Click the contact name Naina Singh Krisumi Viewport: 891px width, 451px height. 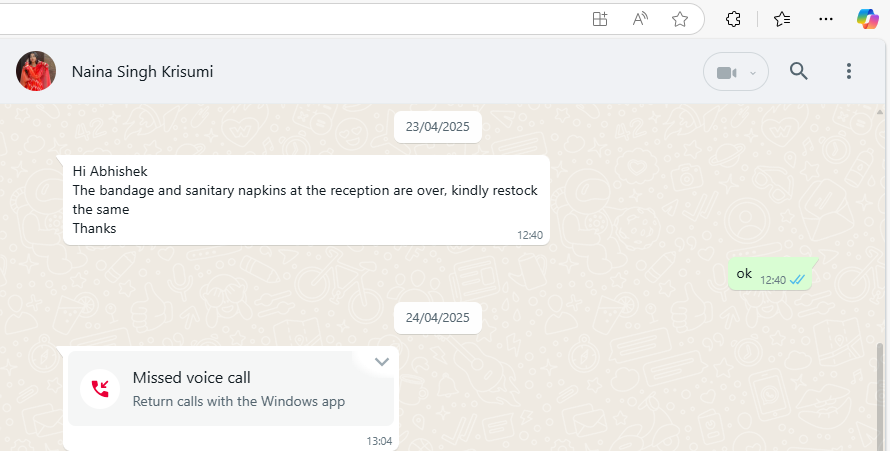click(142, 72)
